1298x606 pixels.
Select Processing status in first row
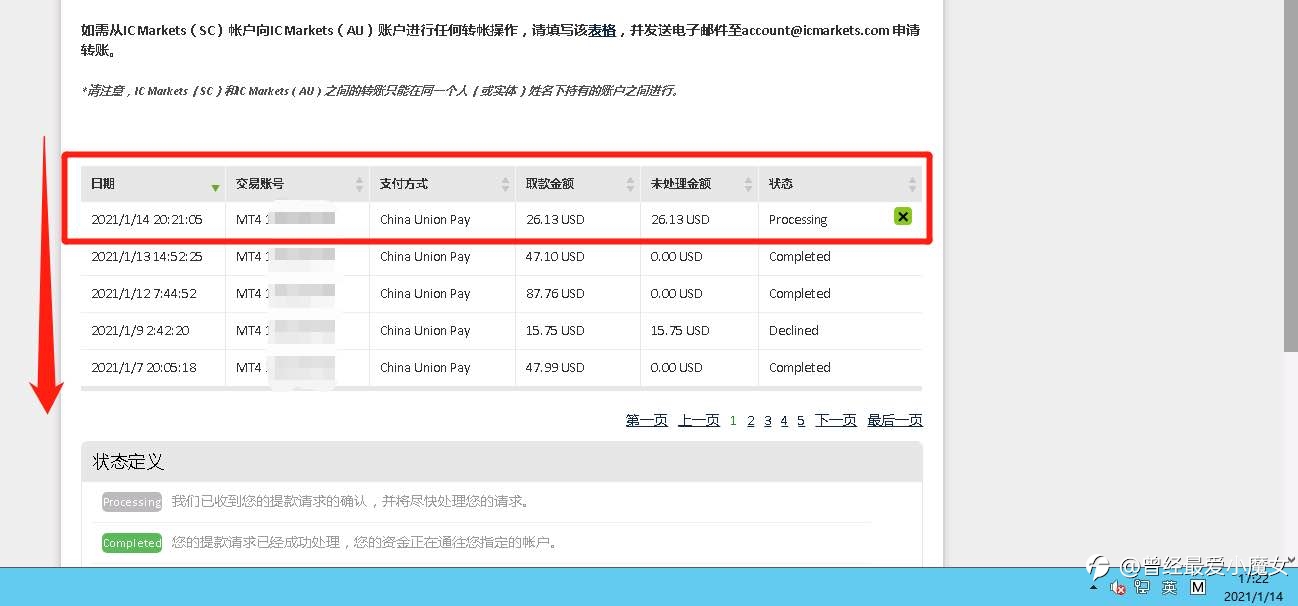798,220
